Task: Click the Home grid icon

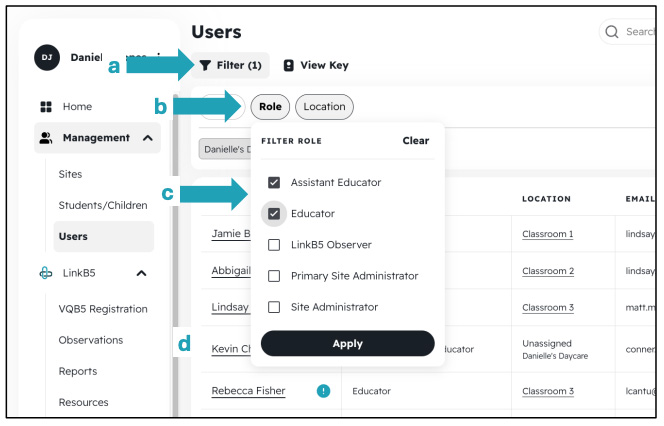Action: pos(46,107)
